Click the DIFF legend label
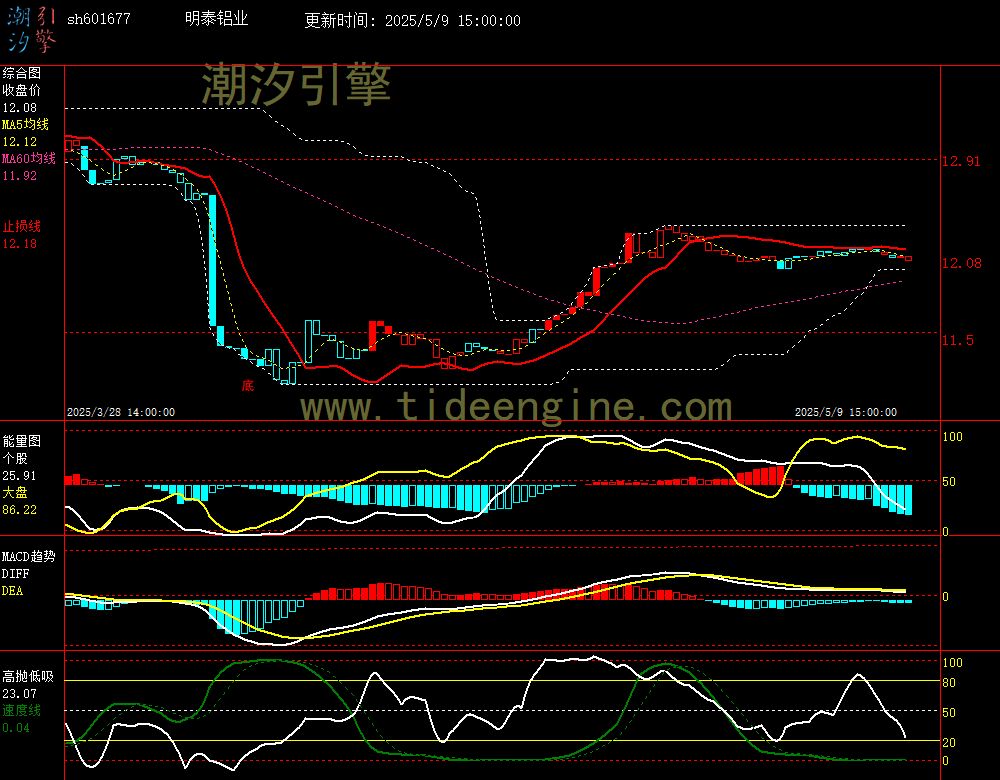Viewport: 1000px width, 780px height. (x=15, y=574)
